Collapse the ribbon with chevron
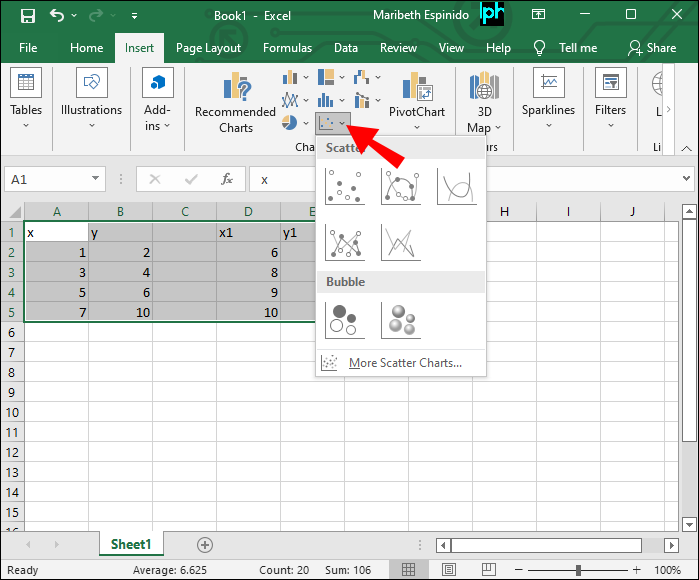This screenshot has width=699, height=580. click(x=687, y=148)
